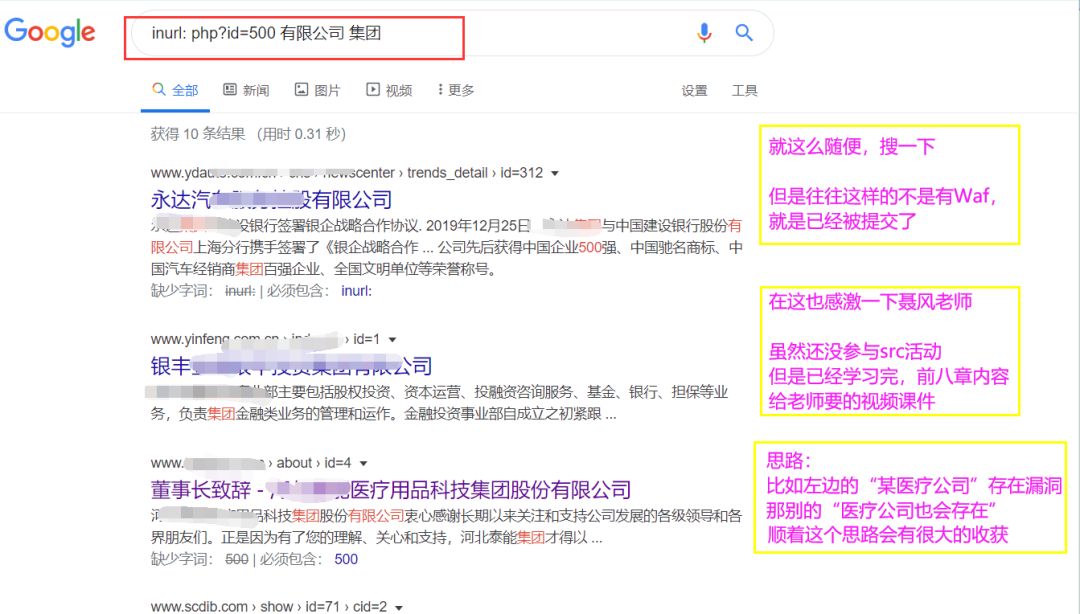The image size is (1080, 614).
Task: Click the Google logo
Action: point(50,31)
